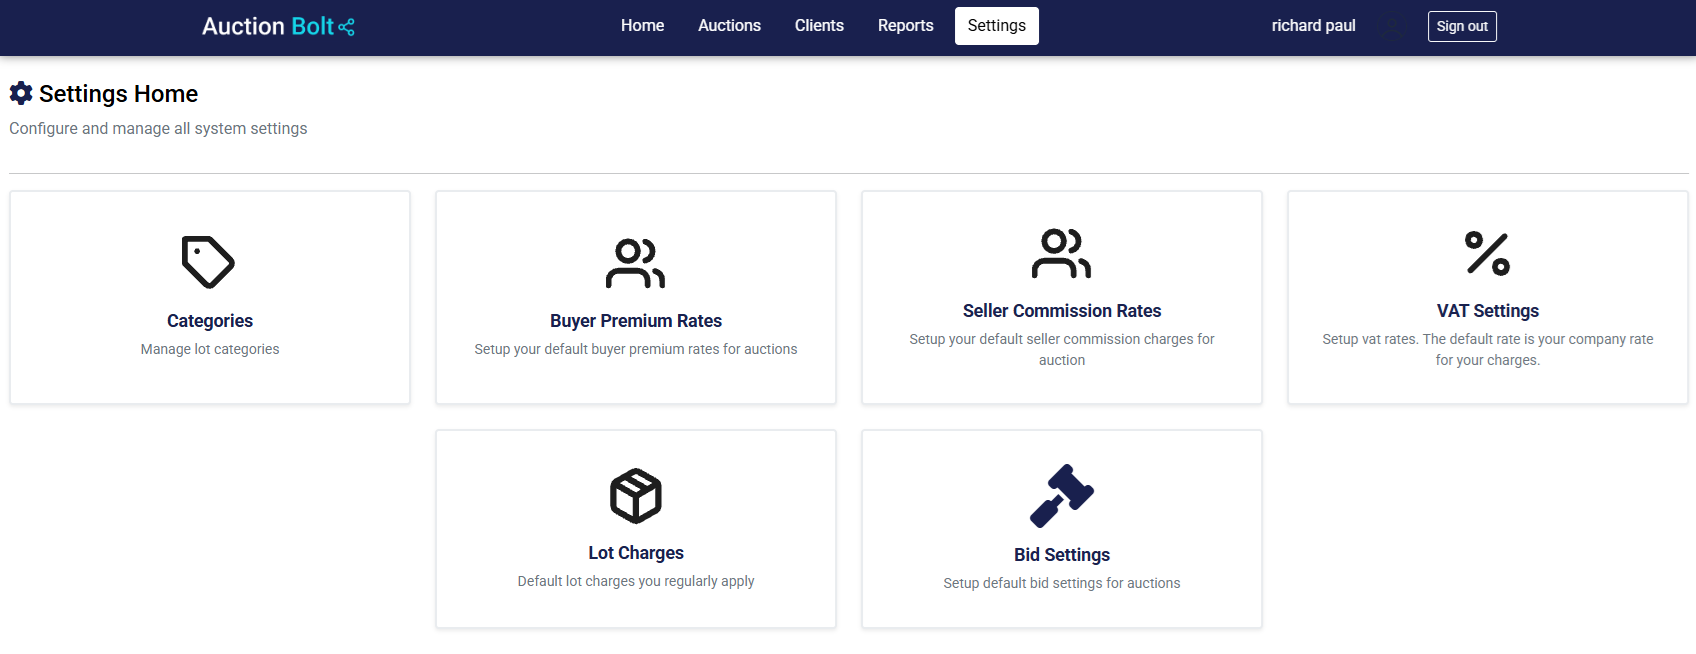Click 'Setup default bid settings for auctions' text
This screenshot has width=1696, height=654.
1062,583
